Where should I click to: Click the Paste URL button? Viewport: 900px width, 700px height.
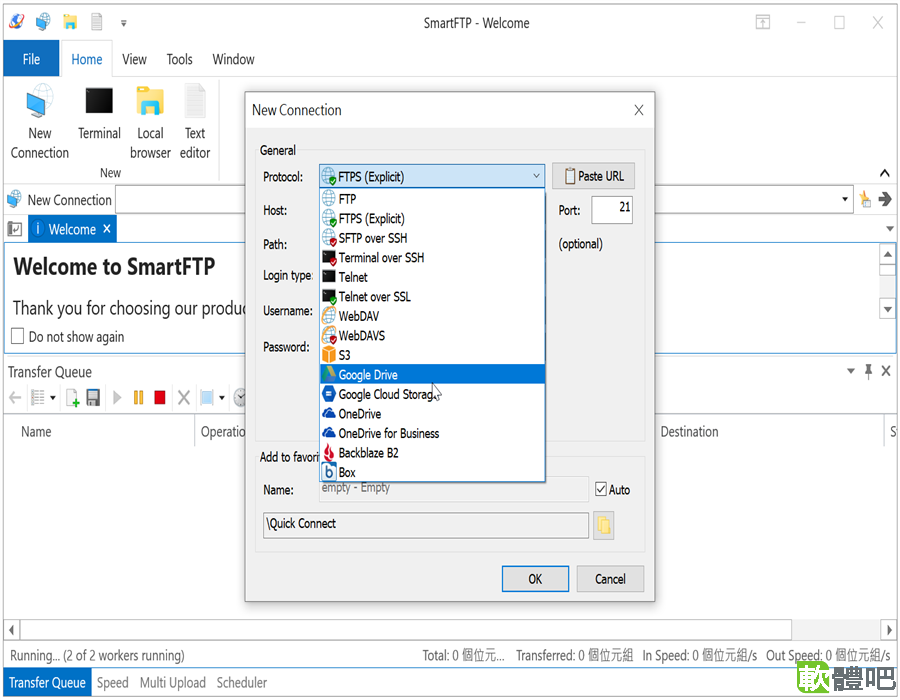pyautogui.click(x=593, y=176)
